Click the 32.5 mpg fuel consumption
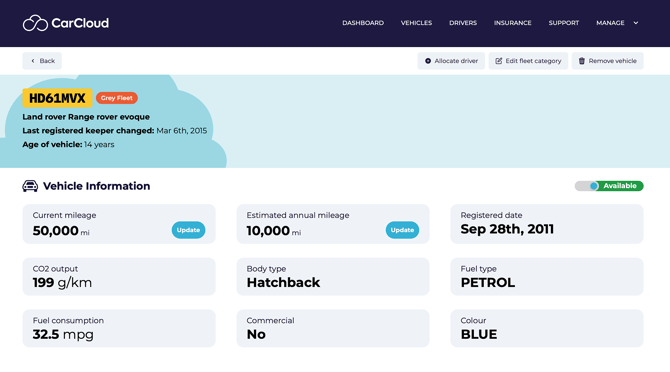This screenshot has width=670, height=372. 63,334
